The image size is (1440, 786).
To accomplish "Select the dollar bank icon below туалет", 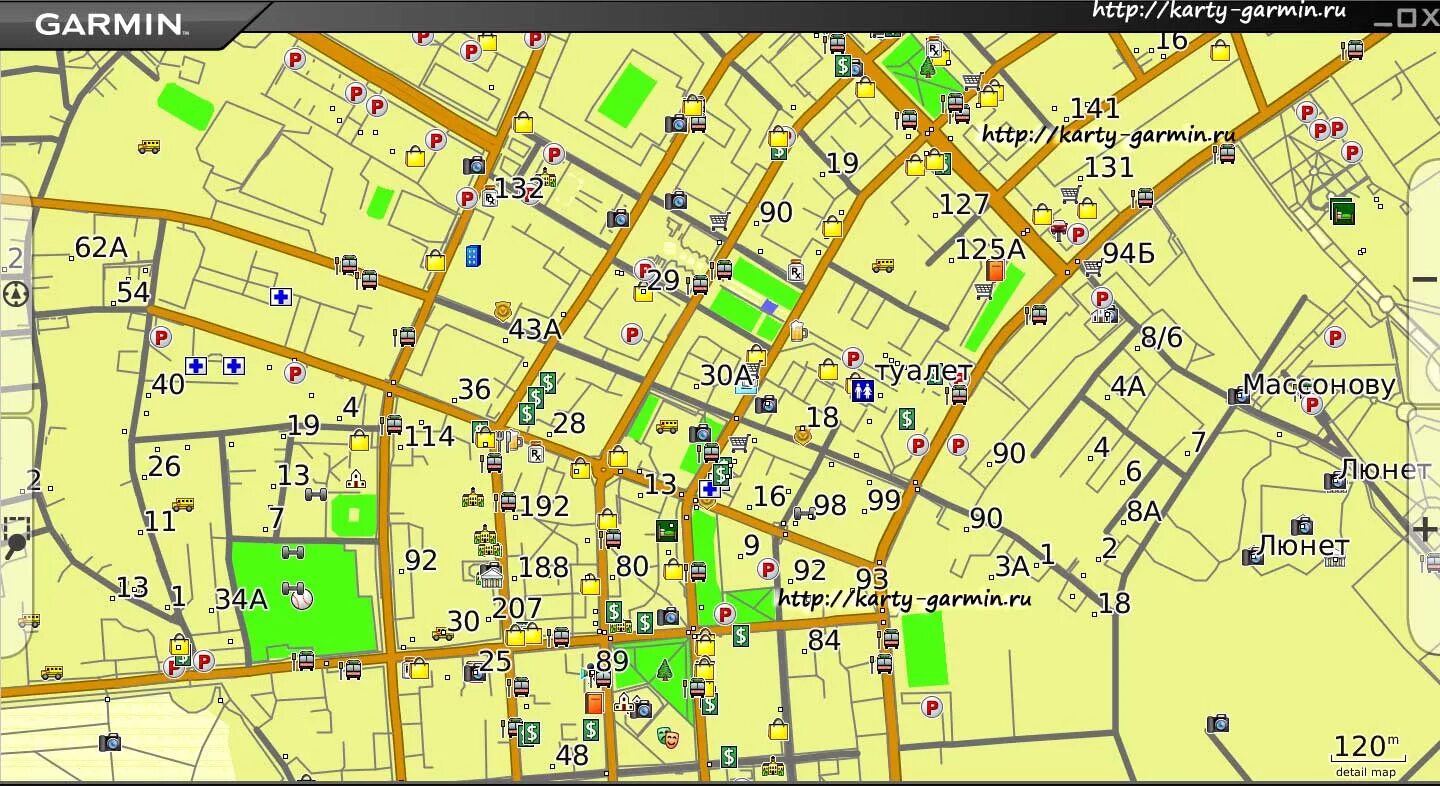I will pyautogui.click(x=906, y=418).
